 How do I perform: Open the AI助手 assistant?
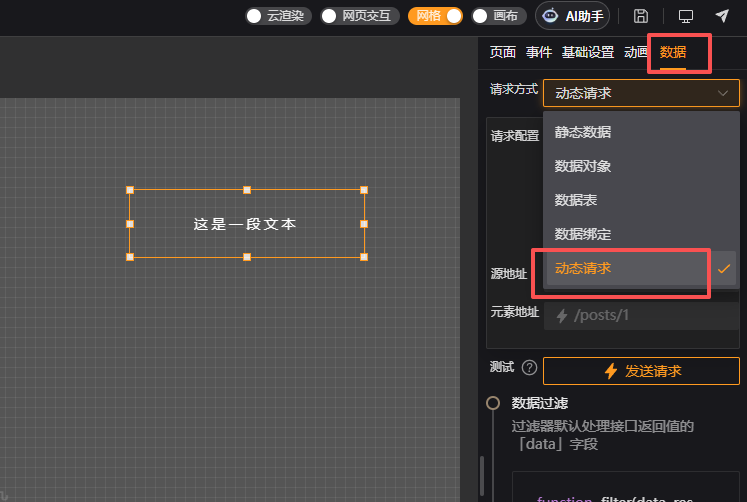(x=573, y=16)
